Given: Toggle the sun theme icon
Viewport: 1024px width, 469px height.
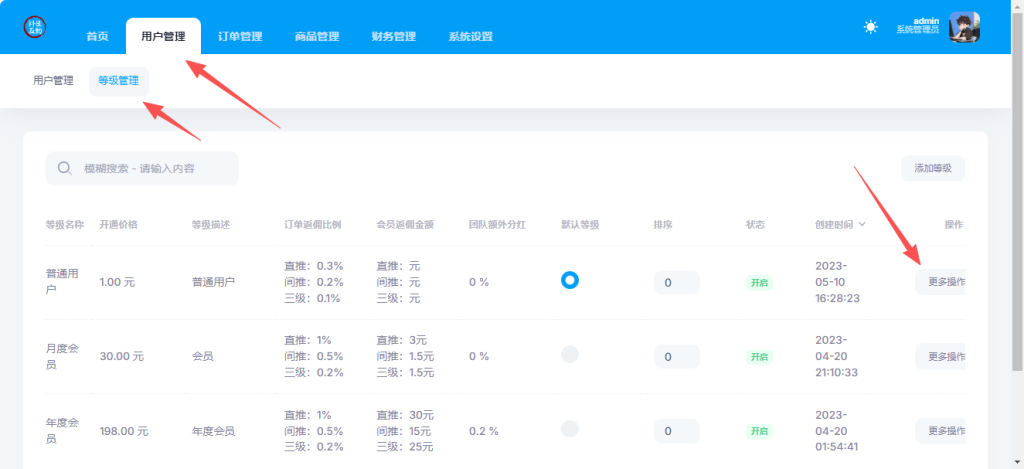Looking at the screenshot, I should pyautogui.click(x=871, y=27).
